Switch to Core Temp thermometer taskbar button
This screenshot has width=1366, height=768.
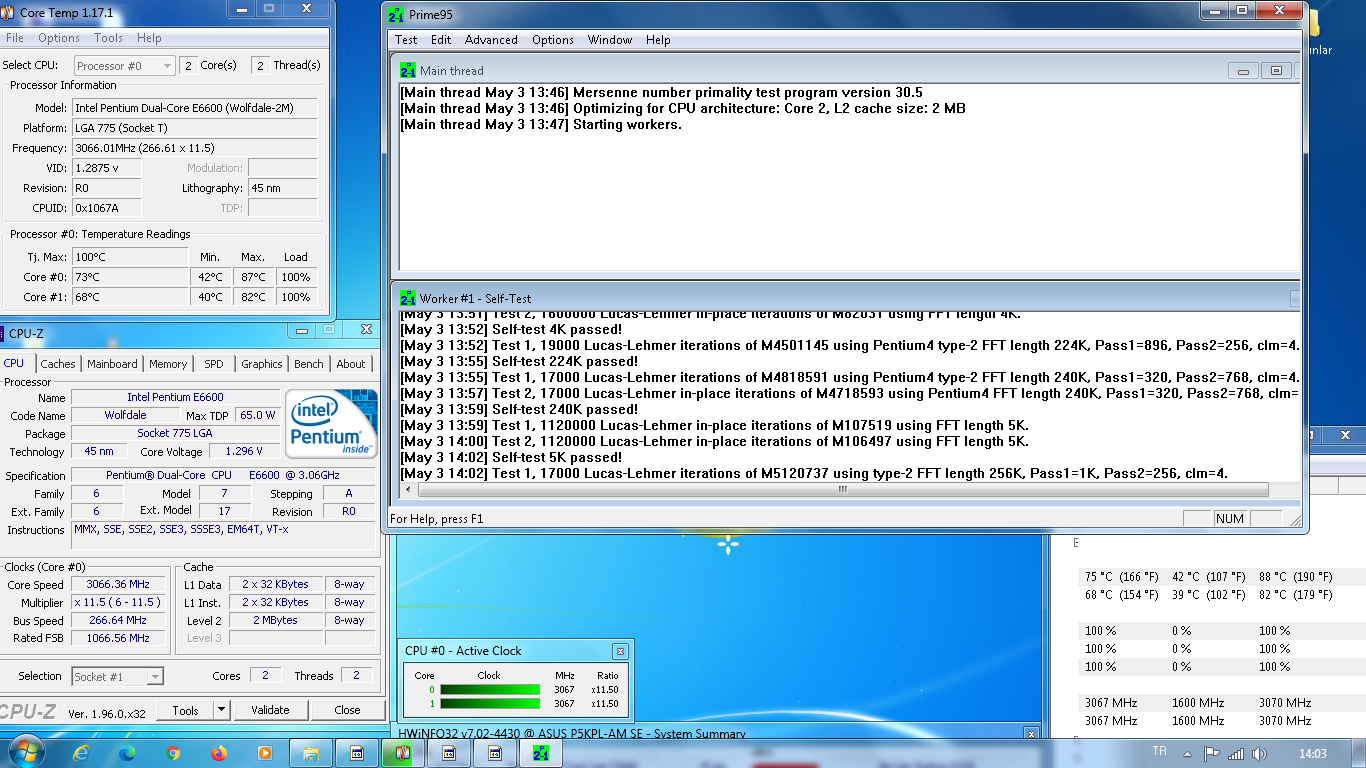403,753
